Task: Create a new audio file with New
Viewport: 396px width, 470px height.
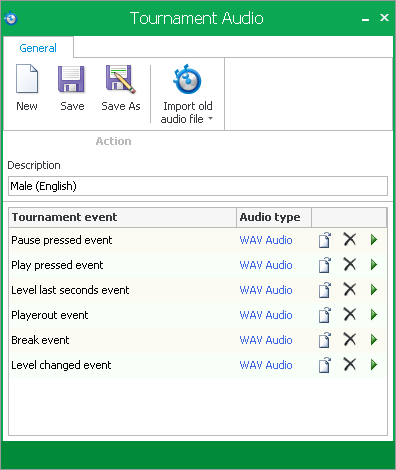Action: (27, 88)
